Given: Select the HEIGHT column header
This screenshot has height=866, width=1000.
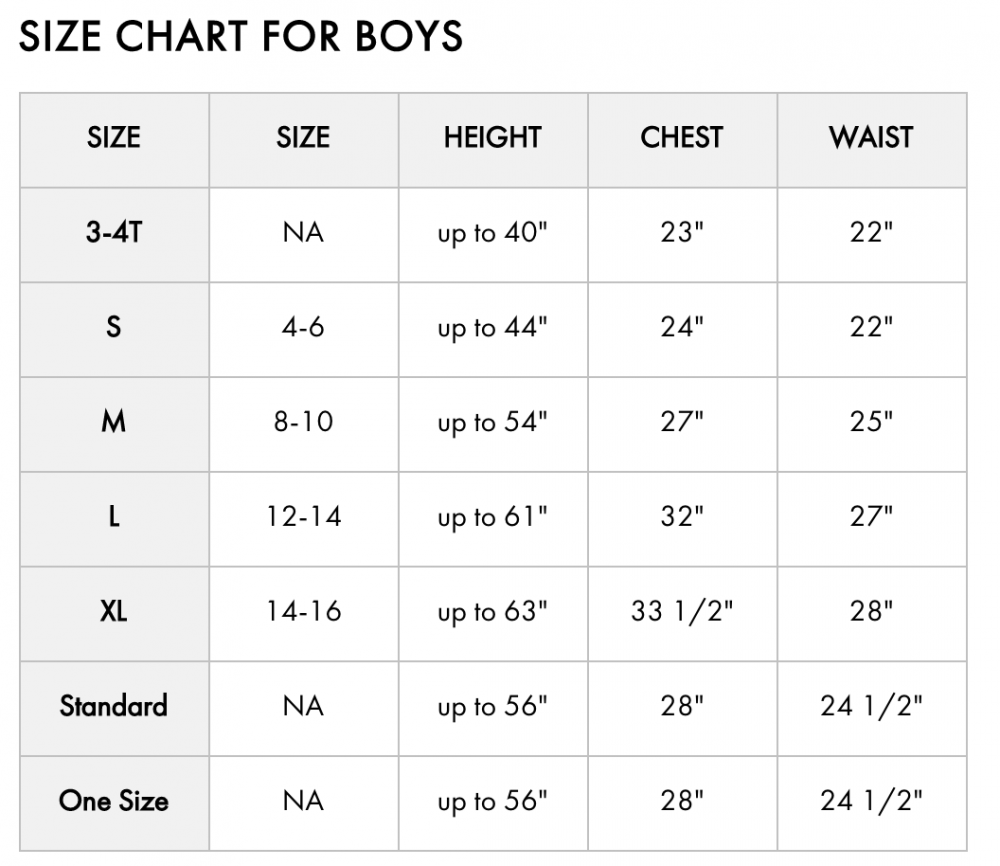Looking at the screenshot, I should [x=493, y=138].
